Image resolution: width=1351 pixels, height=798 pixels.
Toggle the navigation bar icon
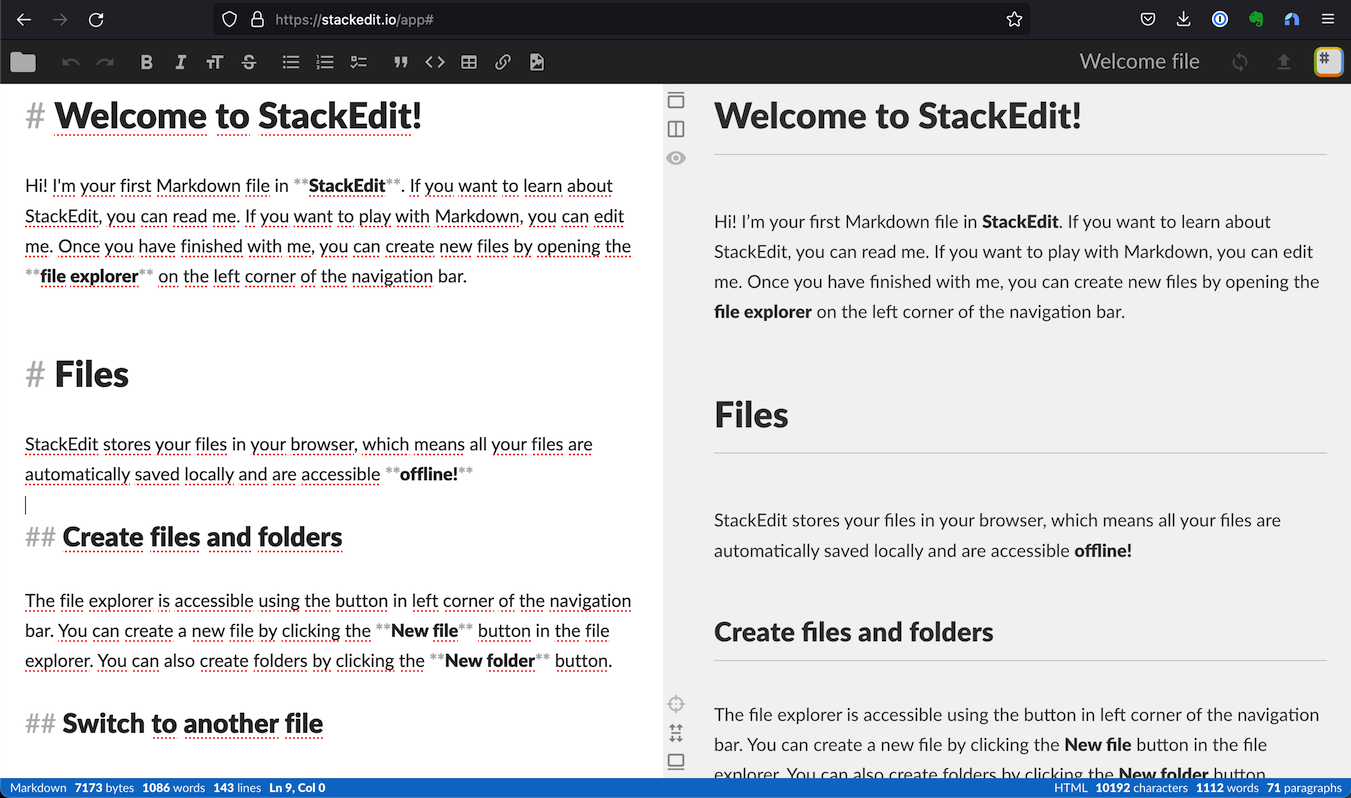[676, 100]
